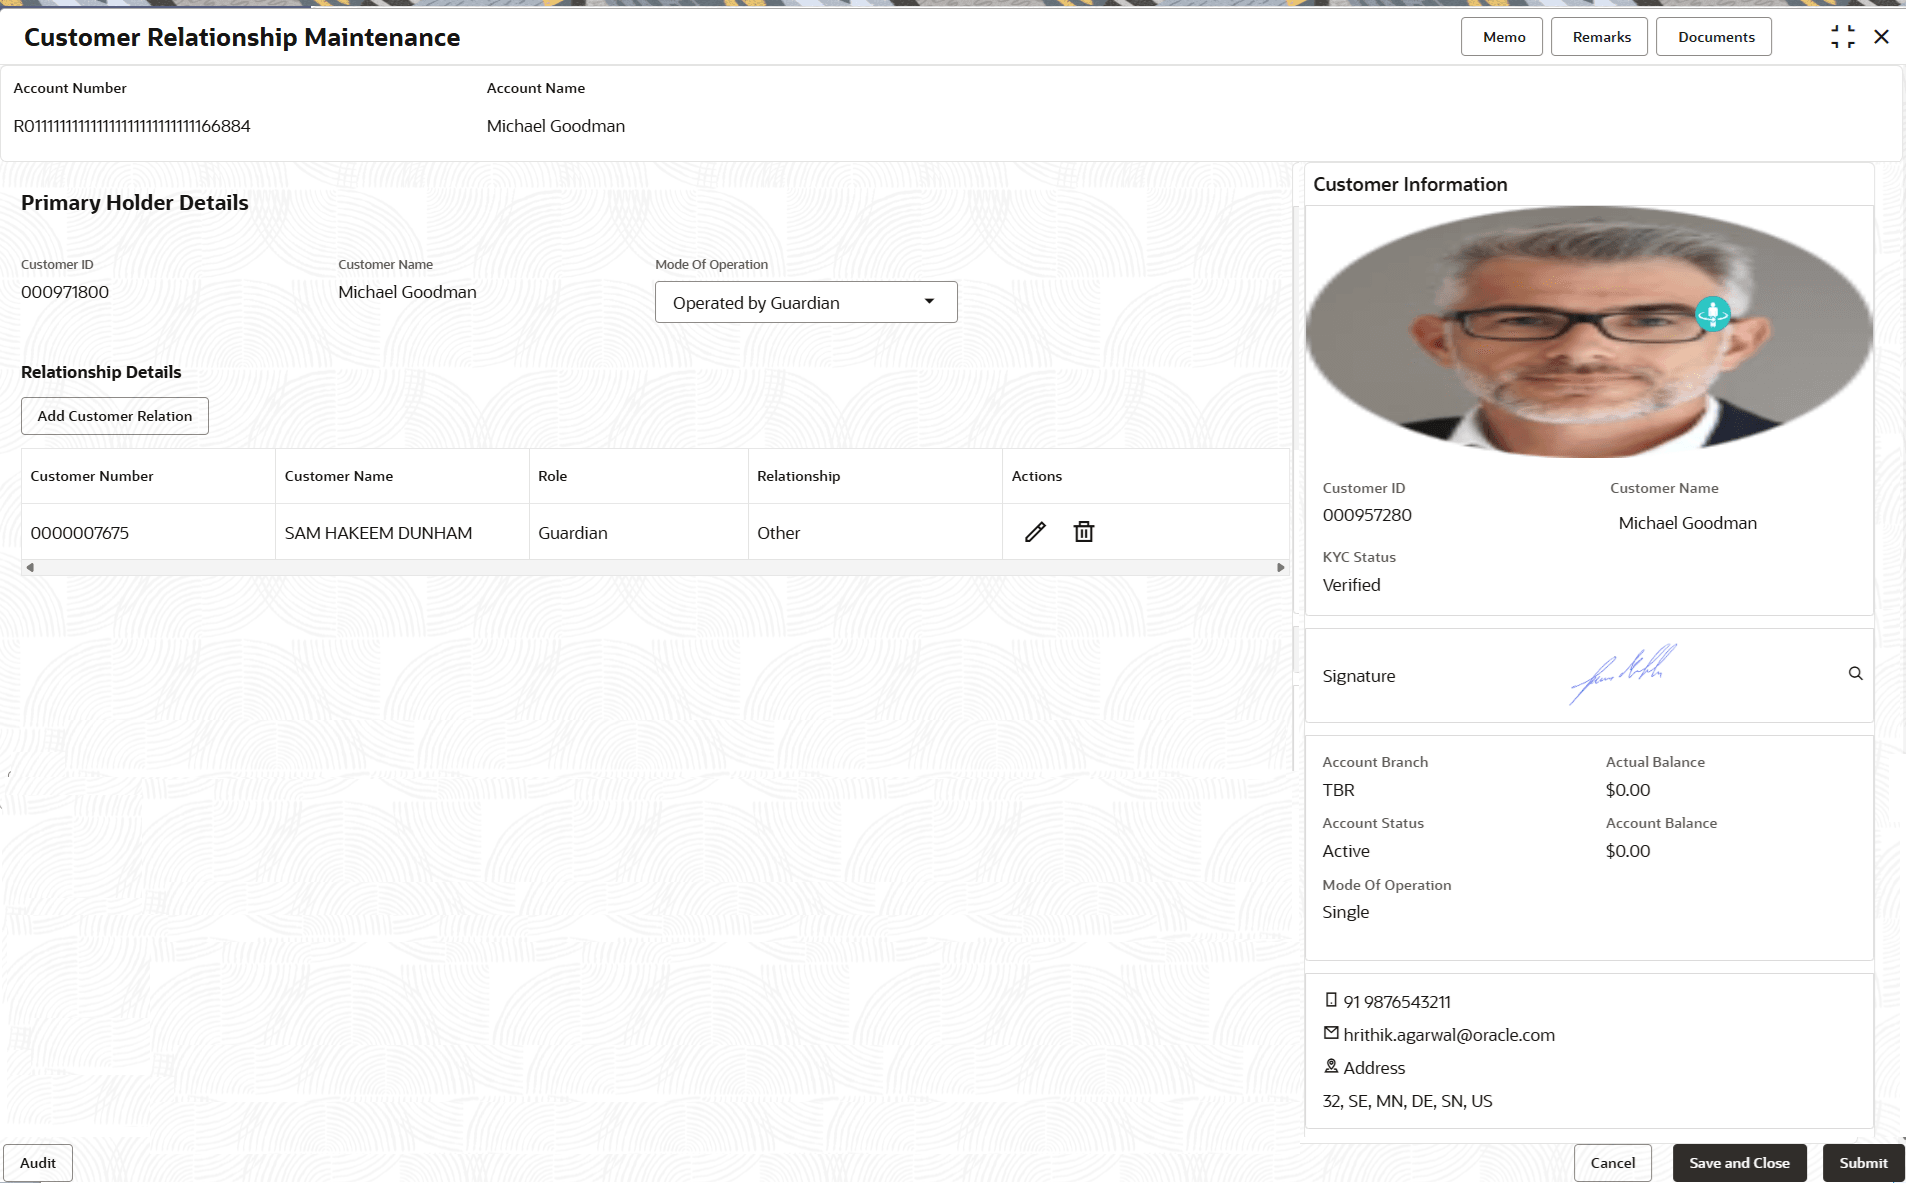Close the Customer Relationship Maintenance screen
Screen dimensions: 1906x1194
1881,37
